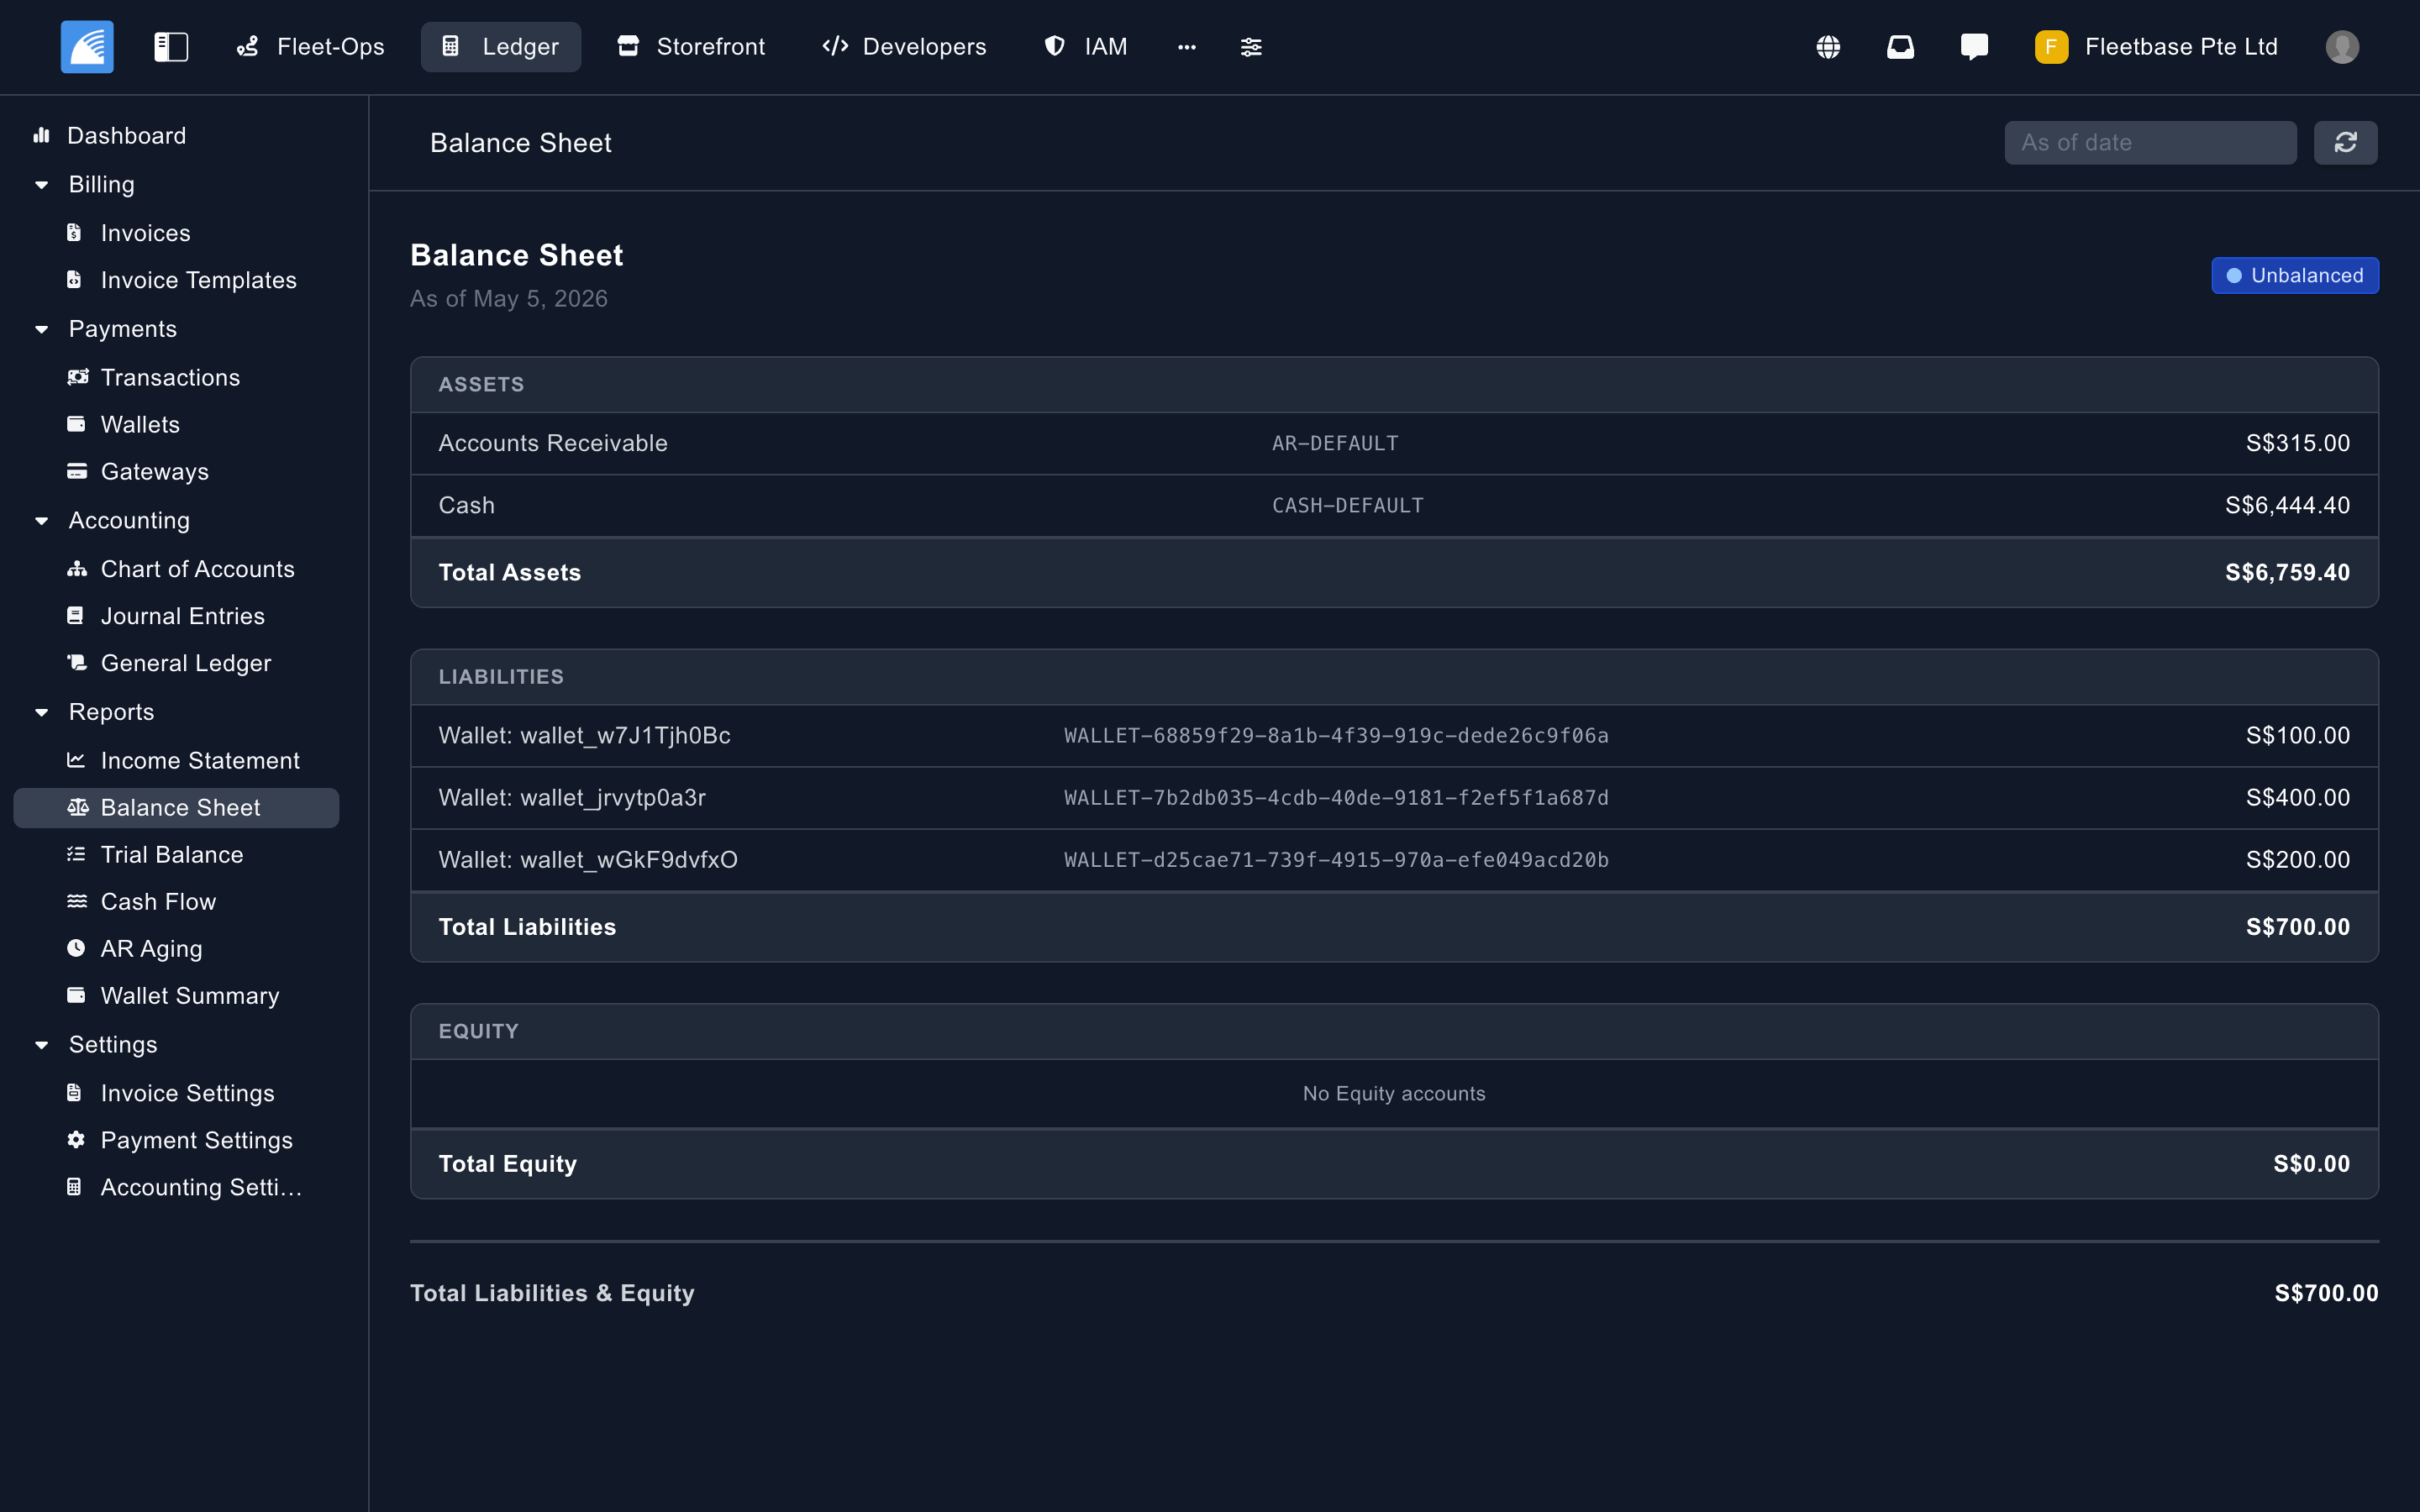Click the Fleetbase logo icon
2420x1512 pixels.
[87, 46]
